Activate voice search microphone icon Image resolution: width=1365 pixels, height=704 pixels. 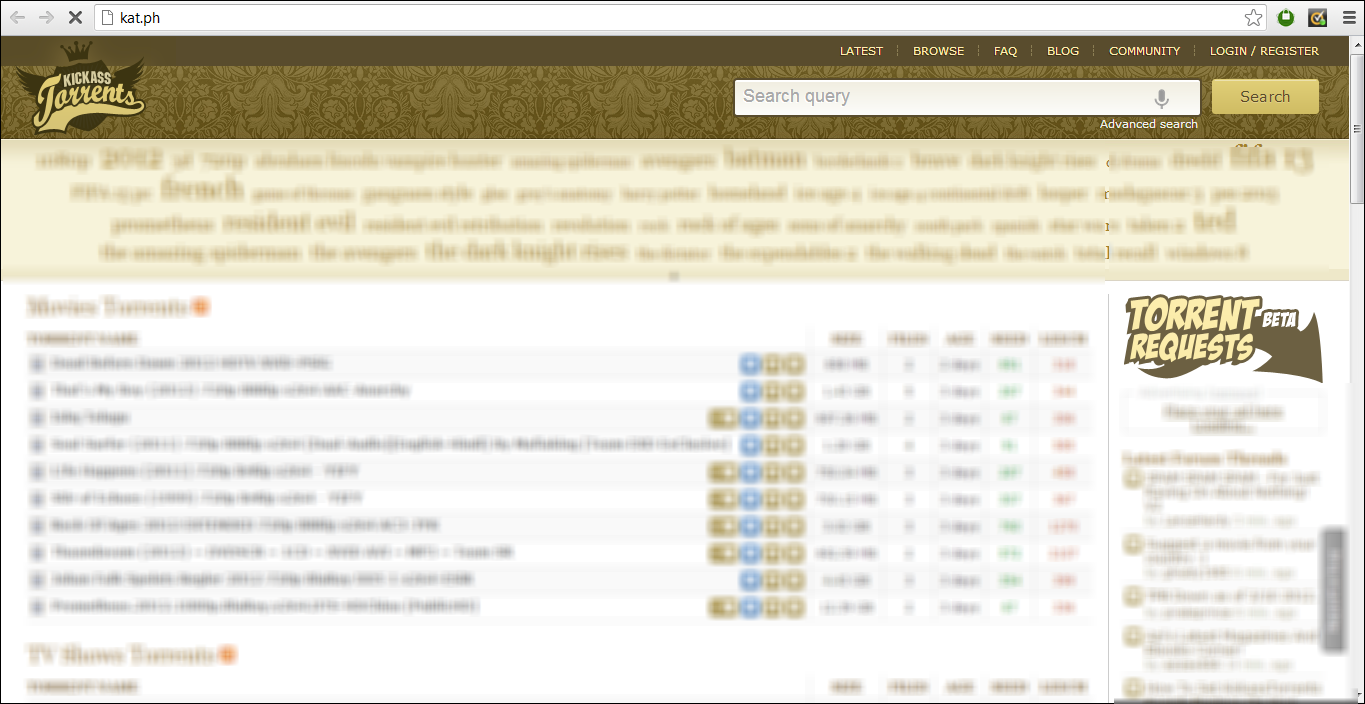[x=1161, y=98]
